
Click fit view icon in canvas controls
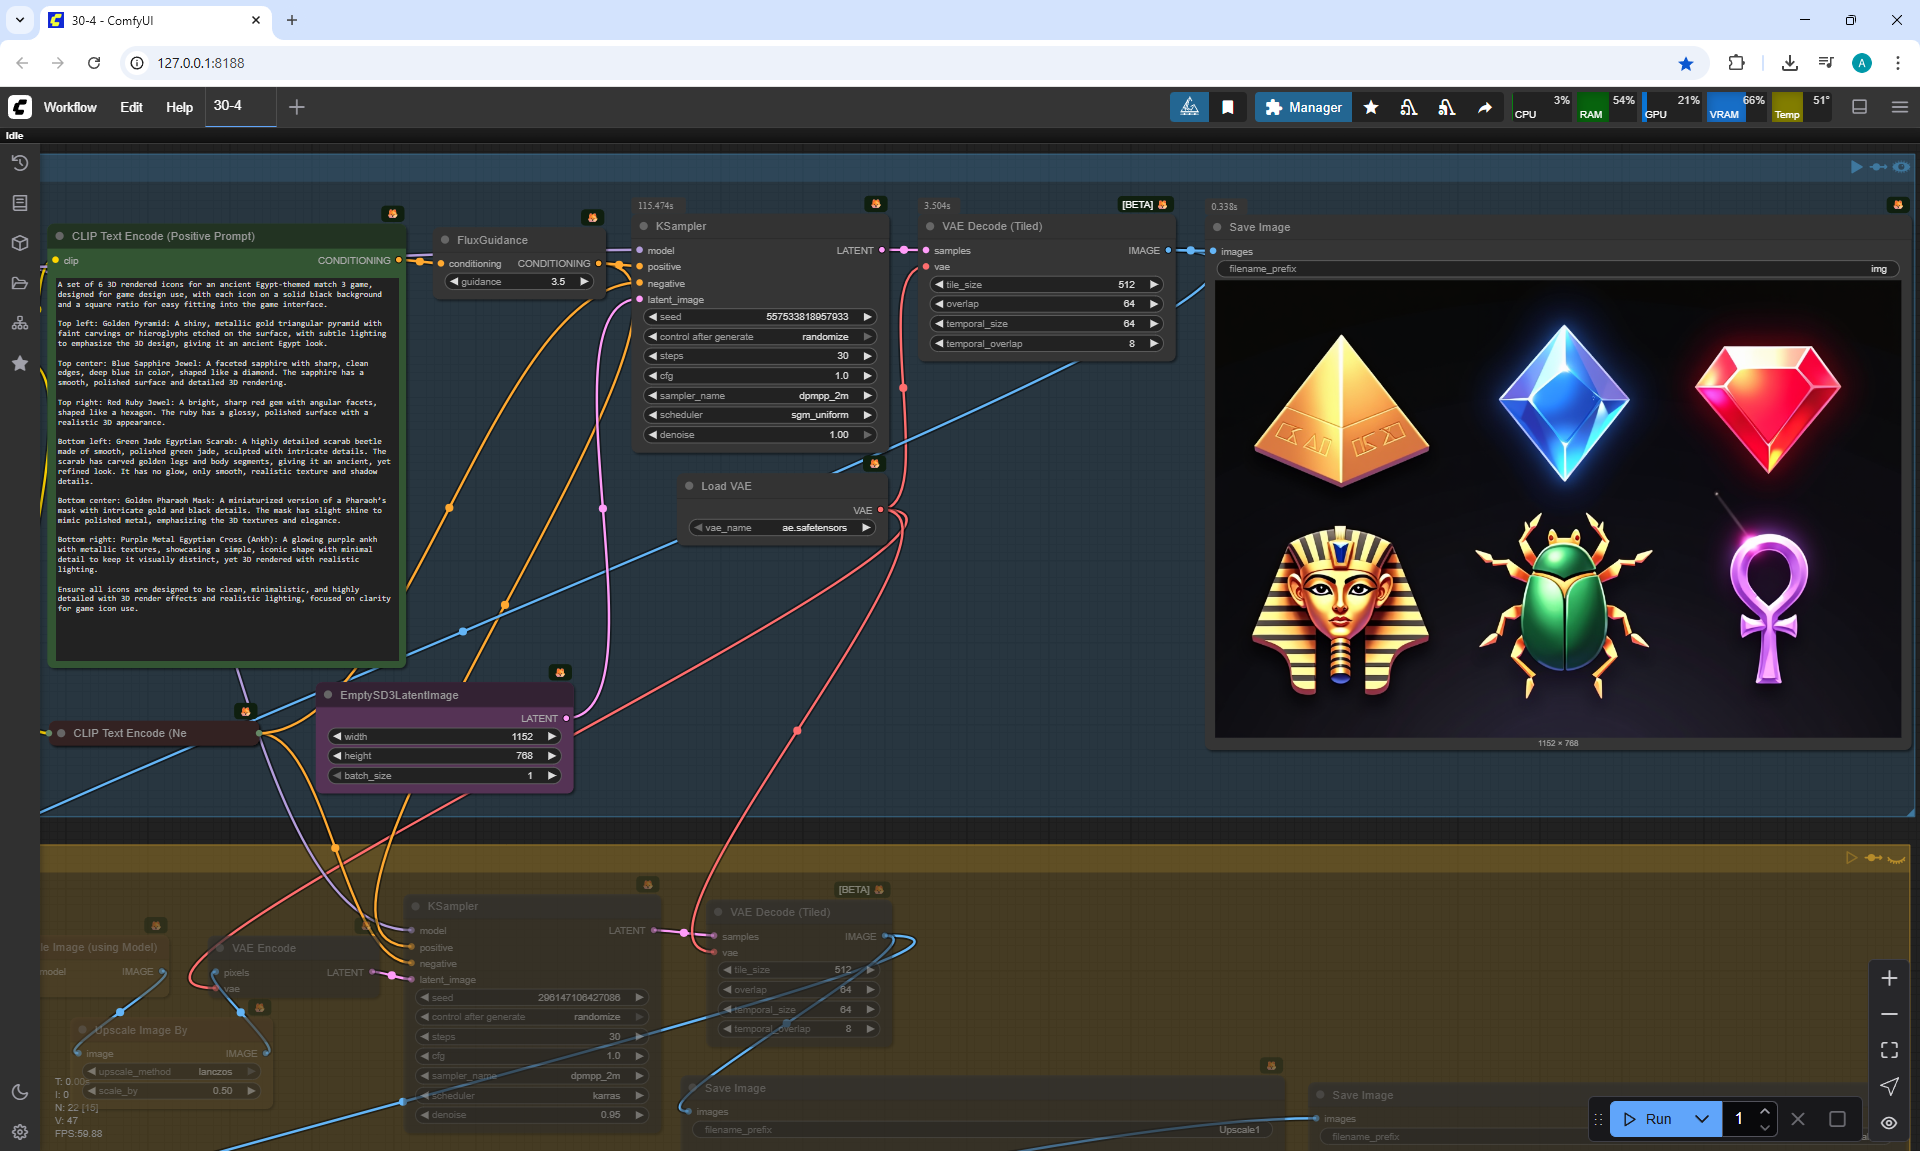tap(1889, 1050)
